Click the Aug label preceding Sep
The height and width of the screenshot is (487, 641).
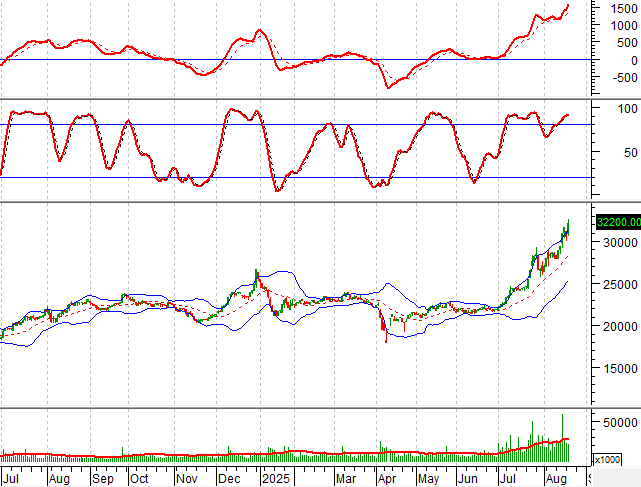59,479
